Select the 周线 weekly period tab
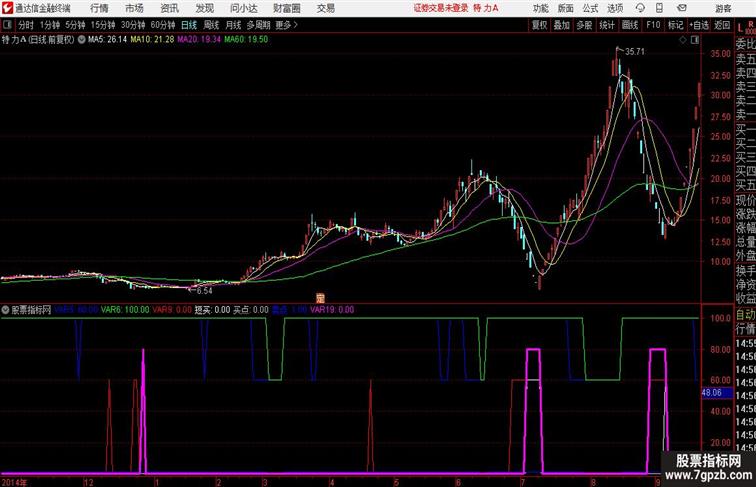 (211, 25)
